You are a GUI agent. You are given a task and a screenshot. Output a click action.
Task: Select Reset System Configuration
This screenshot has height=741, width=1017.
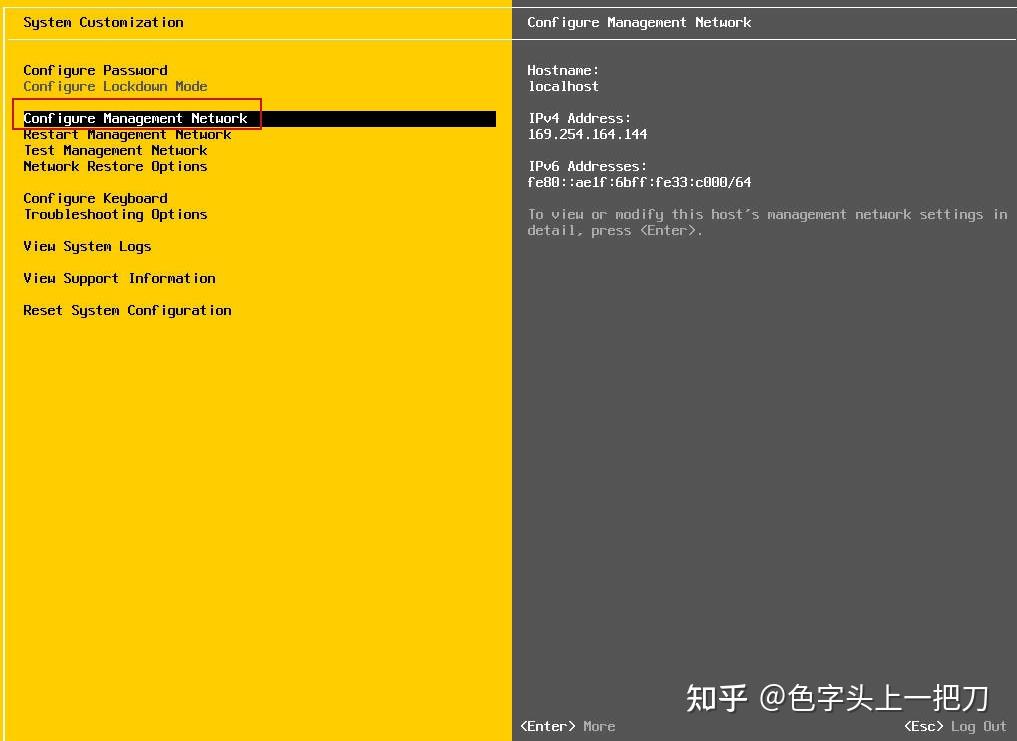(x=127, y=310)
